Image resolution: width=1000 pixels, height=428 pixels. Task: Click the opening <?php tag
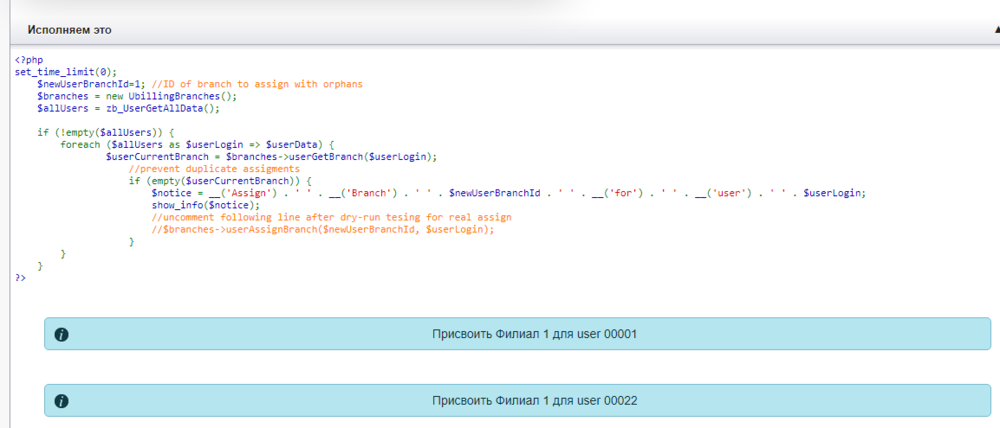(29, 60)
